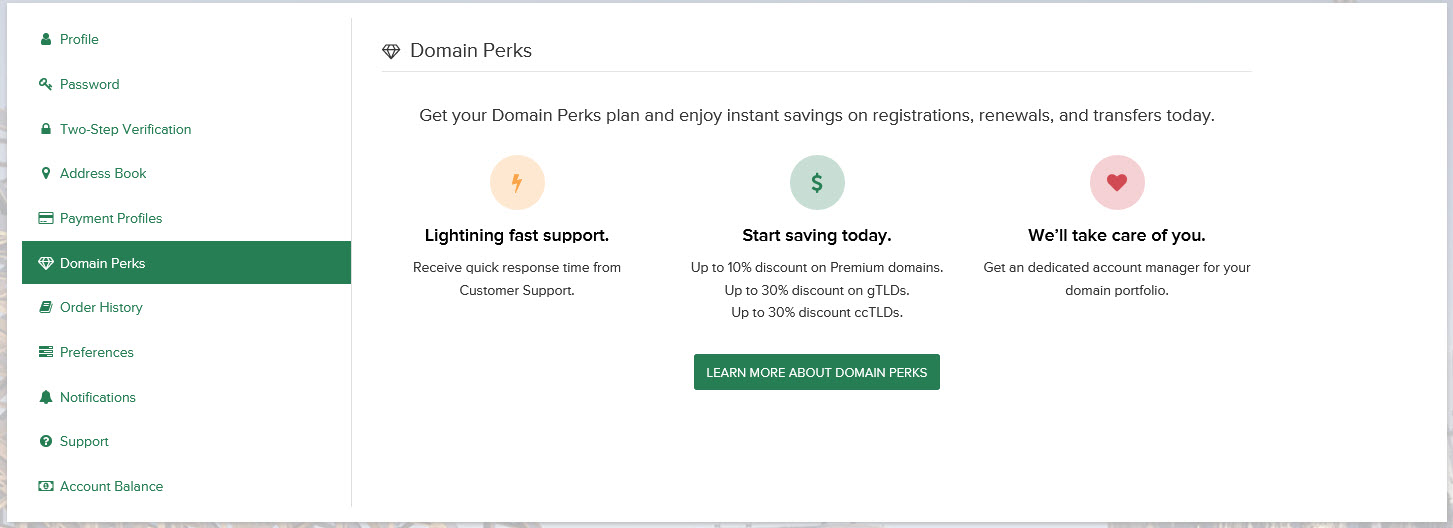This screenshot has height=528, width=1453.
Task: Select Learn More About Domain Perks button
Action: [x=817, y=372]
